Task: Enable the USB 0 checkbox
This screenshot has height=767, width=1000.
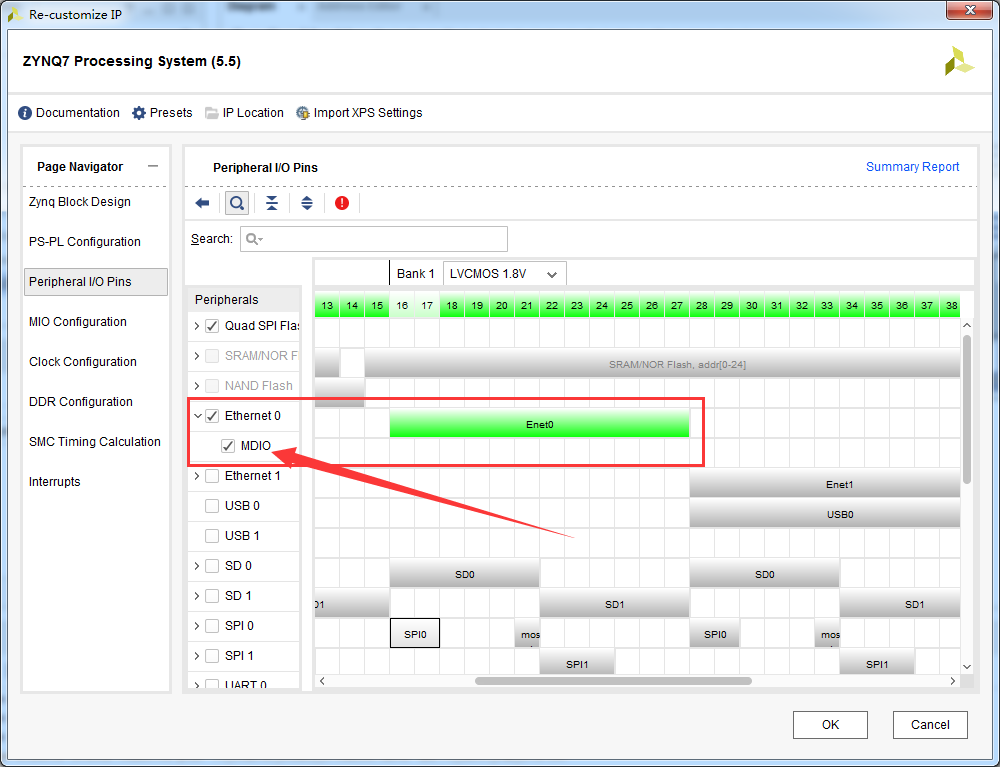Action: pyautogui.click(x=212, y=506)
